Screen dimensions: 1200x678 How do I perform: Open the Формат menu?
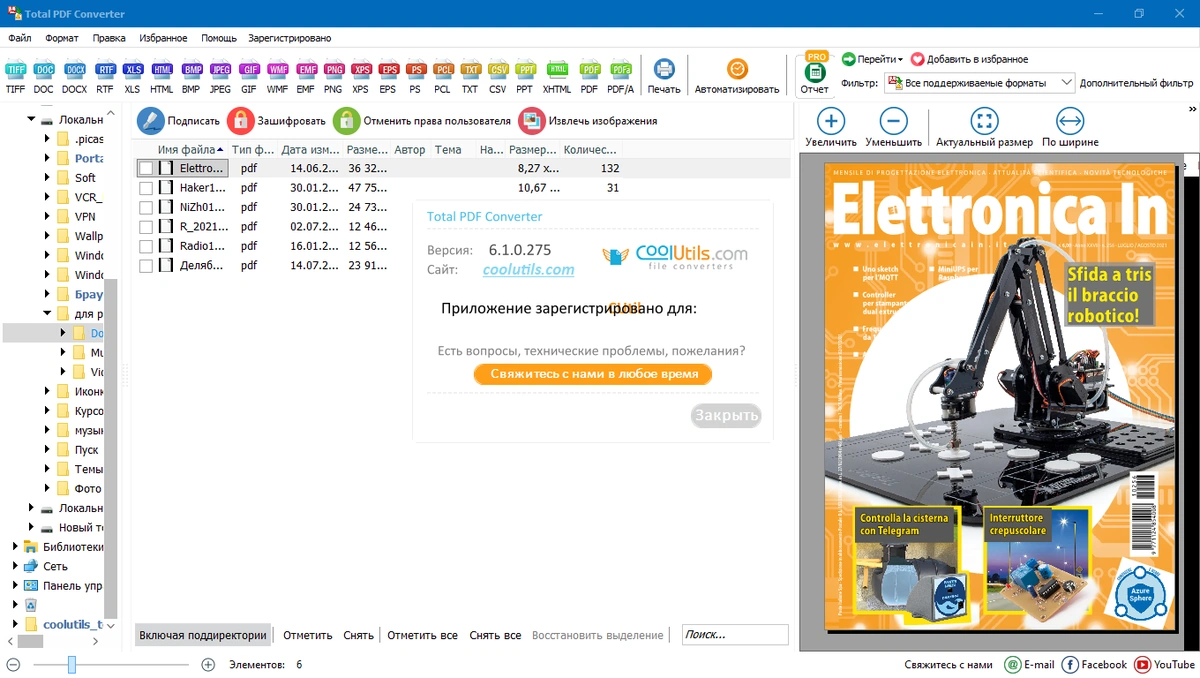pyautogui.click(x=62, y=38)
